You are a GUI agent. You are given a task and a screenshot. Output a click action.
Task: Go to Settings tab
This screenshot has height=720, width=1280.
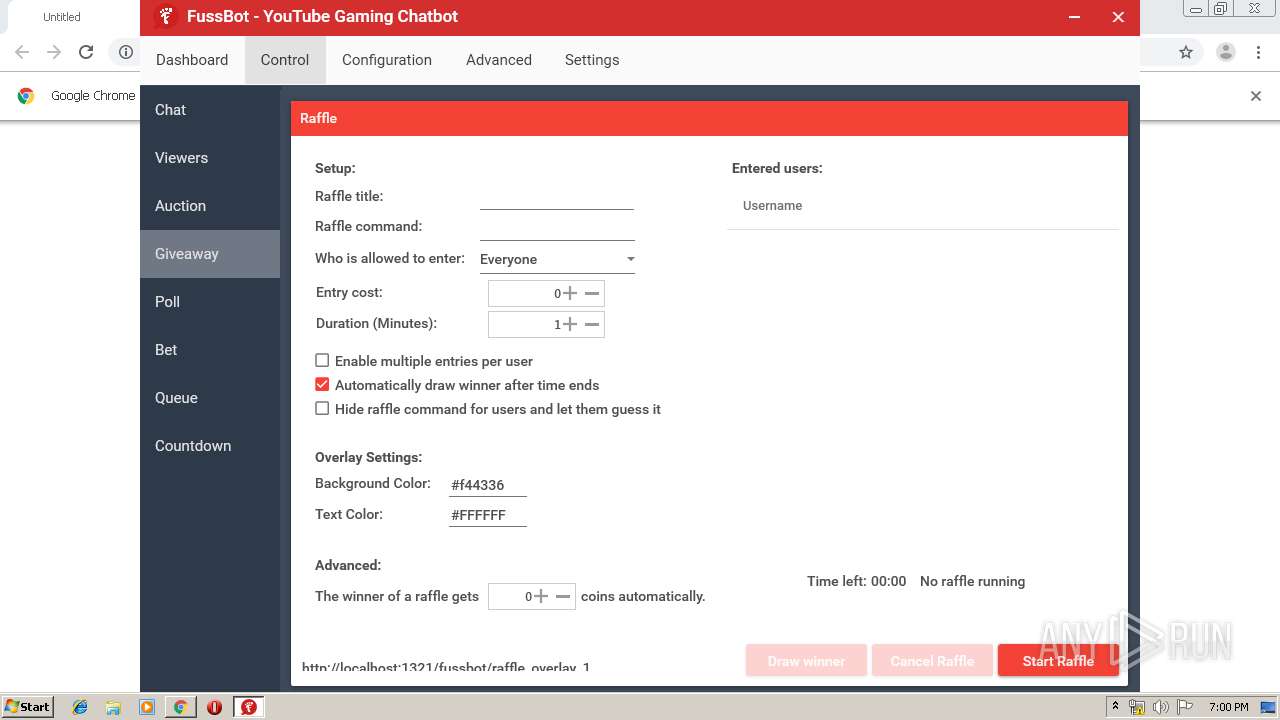pos(592,60)
